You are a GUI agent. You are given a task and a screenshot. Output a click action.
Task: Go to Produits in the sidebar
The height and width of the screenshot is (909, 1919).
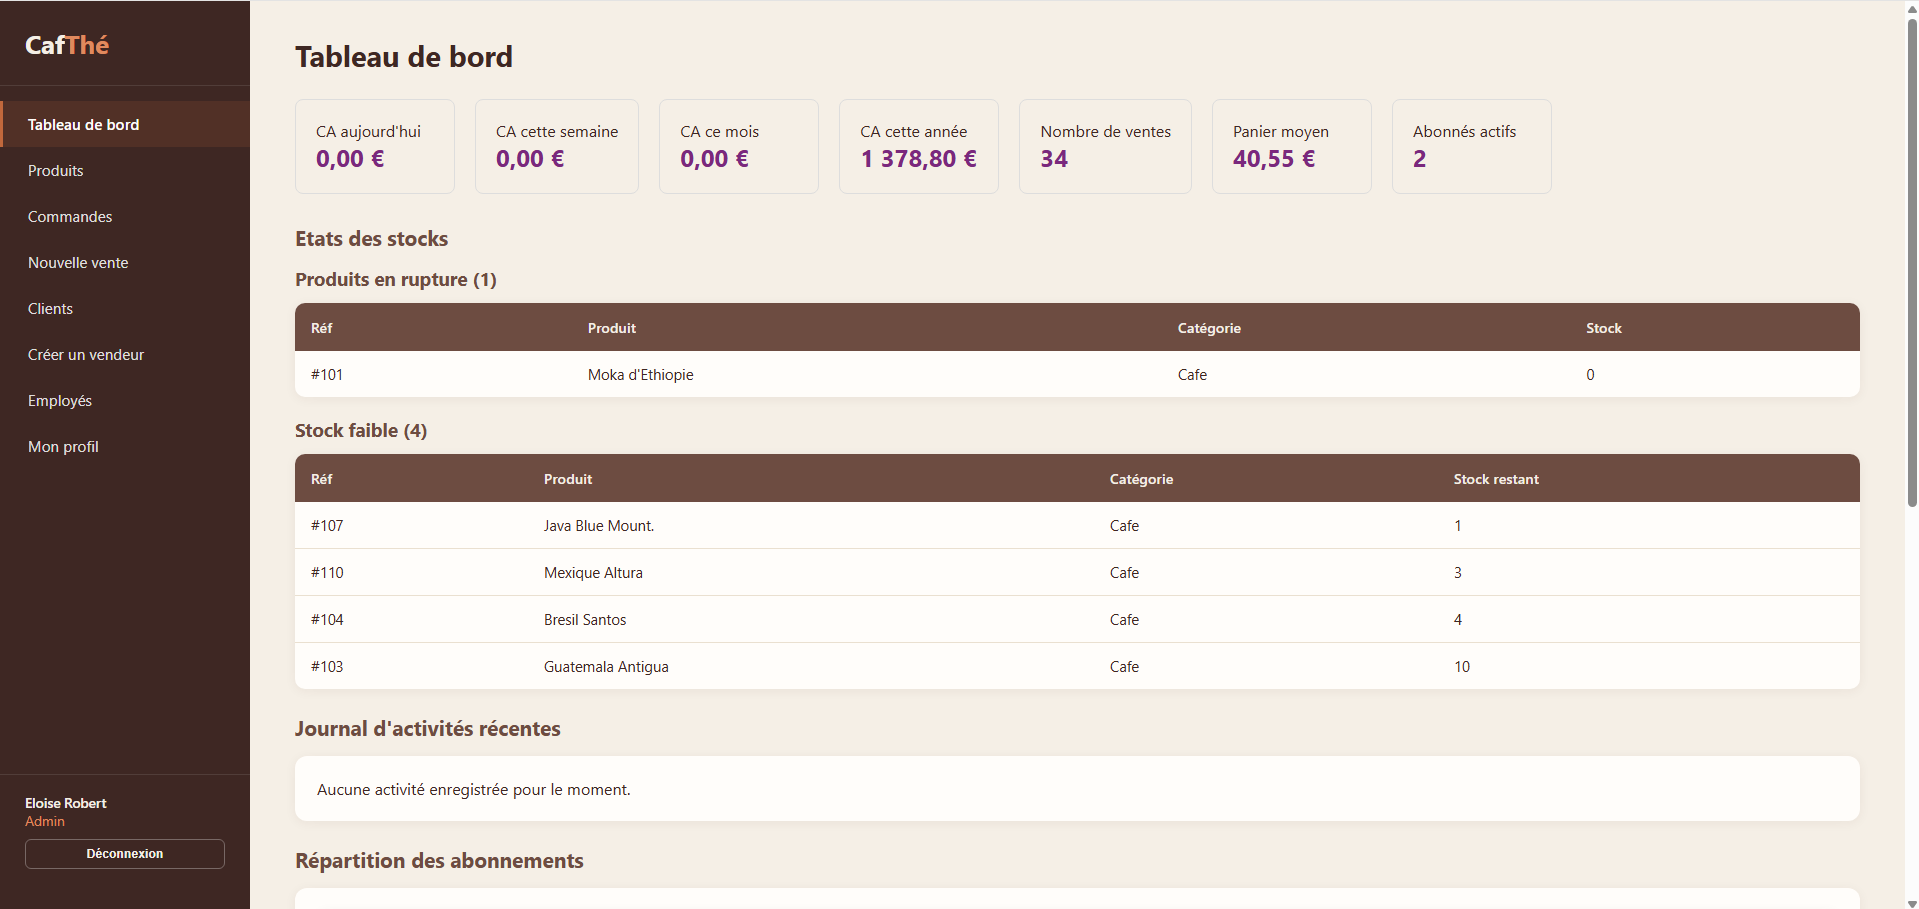point(125,170)
